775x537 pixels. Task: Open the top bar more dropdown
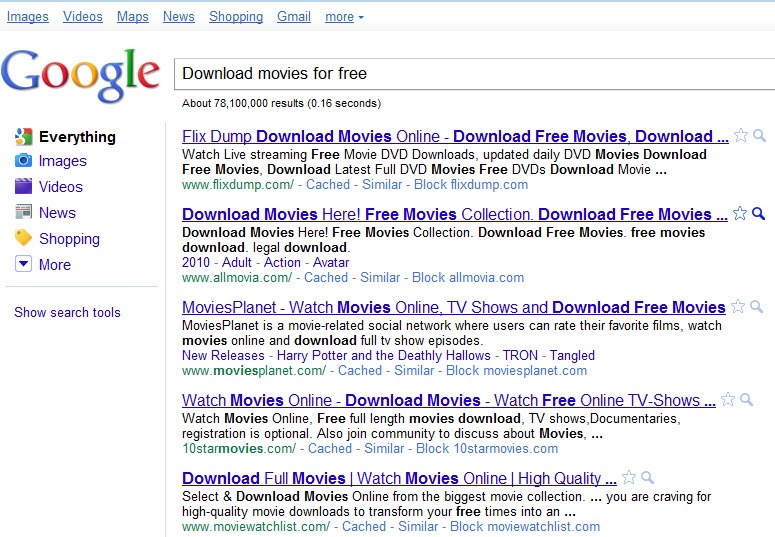coord(344,17)
